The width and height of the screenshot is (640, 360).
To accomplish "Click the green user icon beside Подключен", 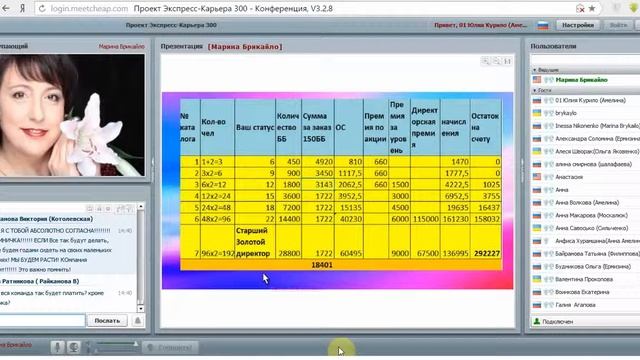I will point(537,322).
